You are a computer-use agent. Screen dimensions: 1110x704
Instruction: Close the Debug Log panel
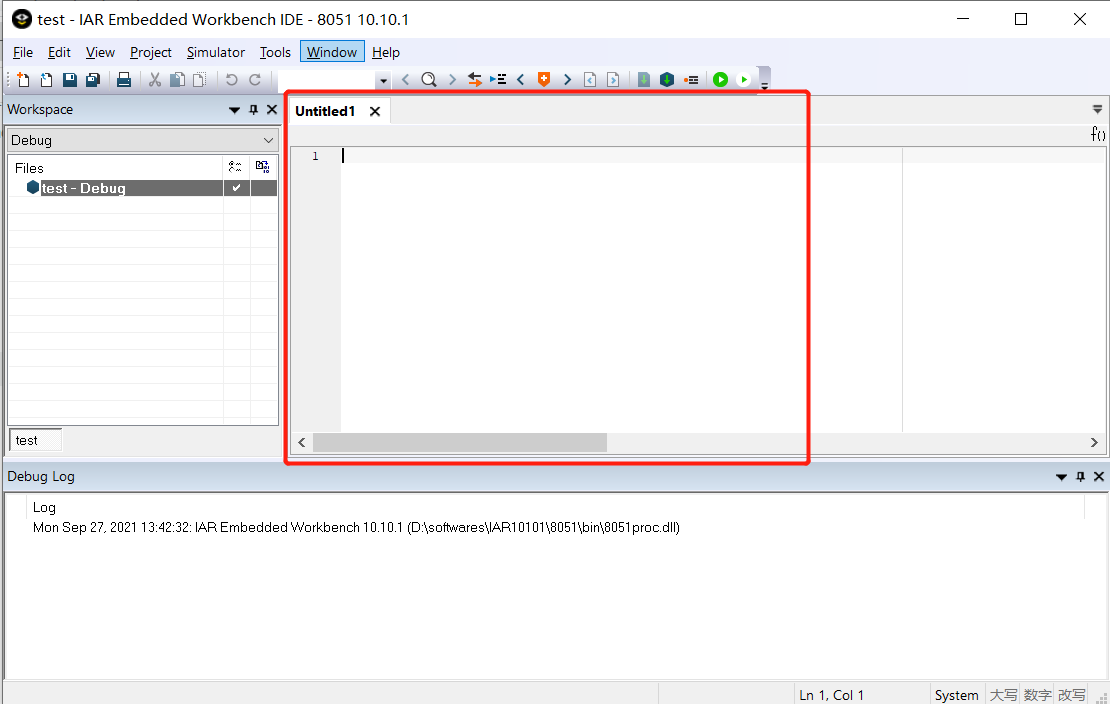[x=1099, y=477]
